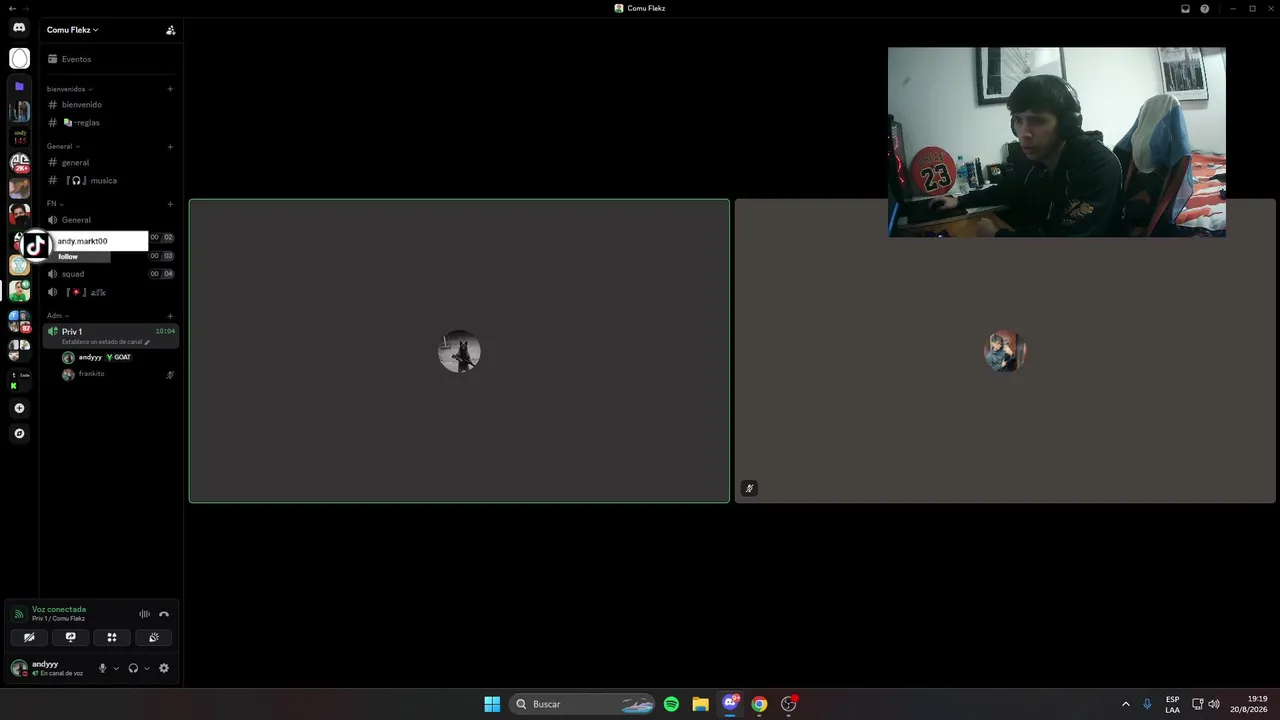Open Spotify from the taskbar
Screen dimensions: 1280x720
[671, 704]
